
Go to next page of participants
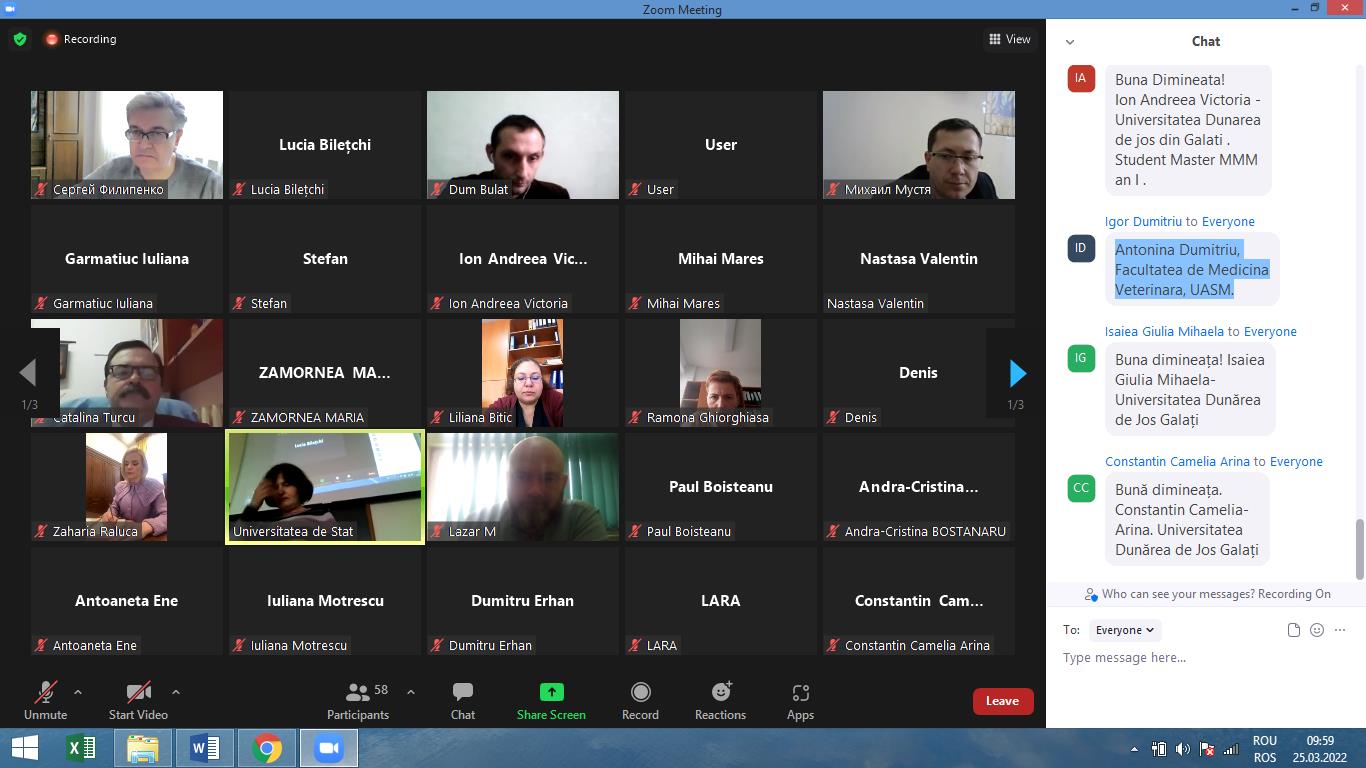click(x=1017, y=374)
